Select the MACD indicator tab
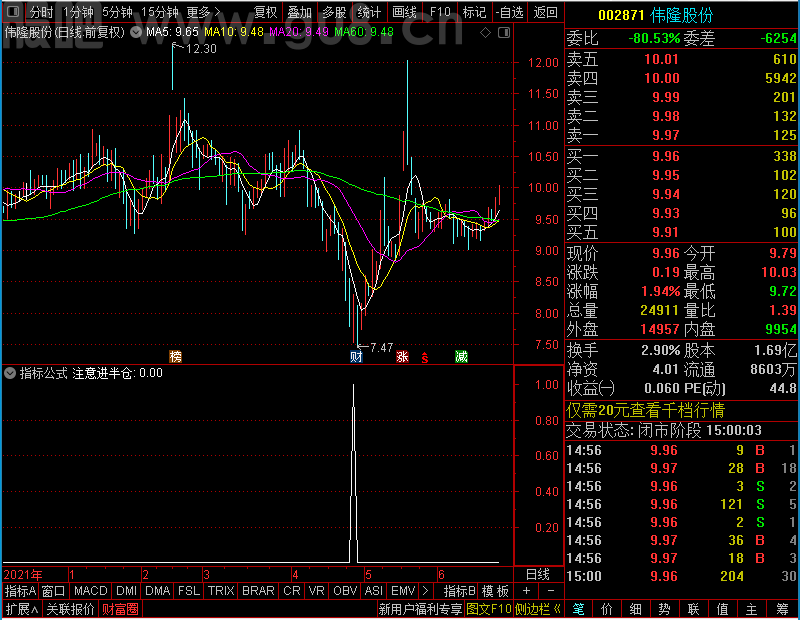Viewport: 800px width, 620px height. point(90,591)
